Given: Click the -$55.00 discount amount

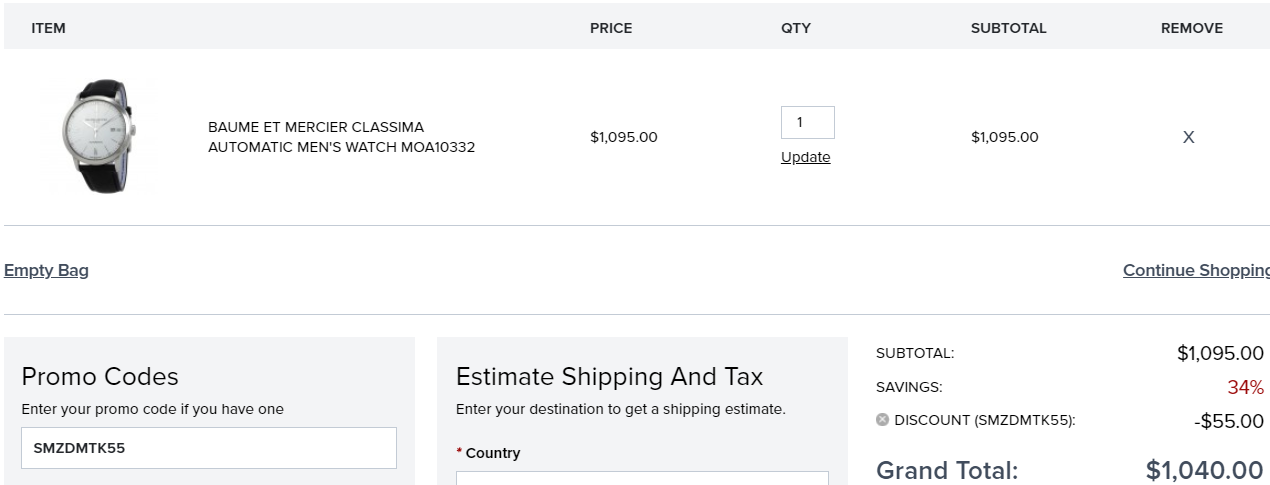Looking at the screenshot, I should click(x=1229, y=421).
